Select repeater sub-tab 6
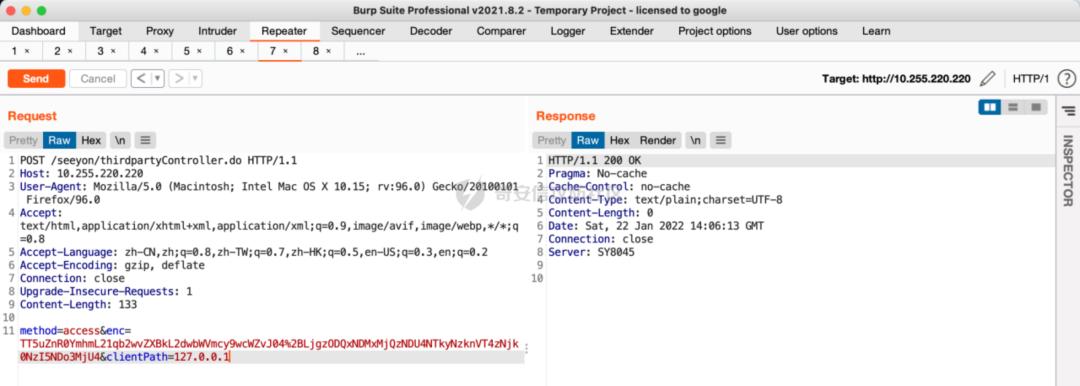Viewport: 1080px width, 386px height. (x=230, y=51)
